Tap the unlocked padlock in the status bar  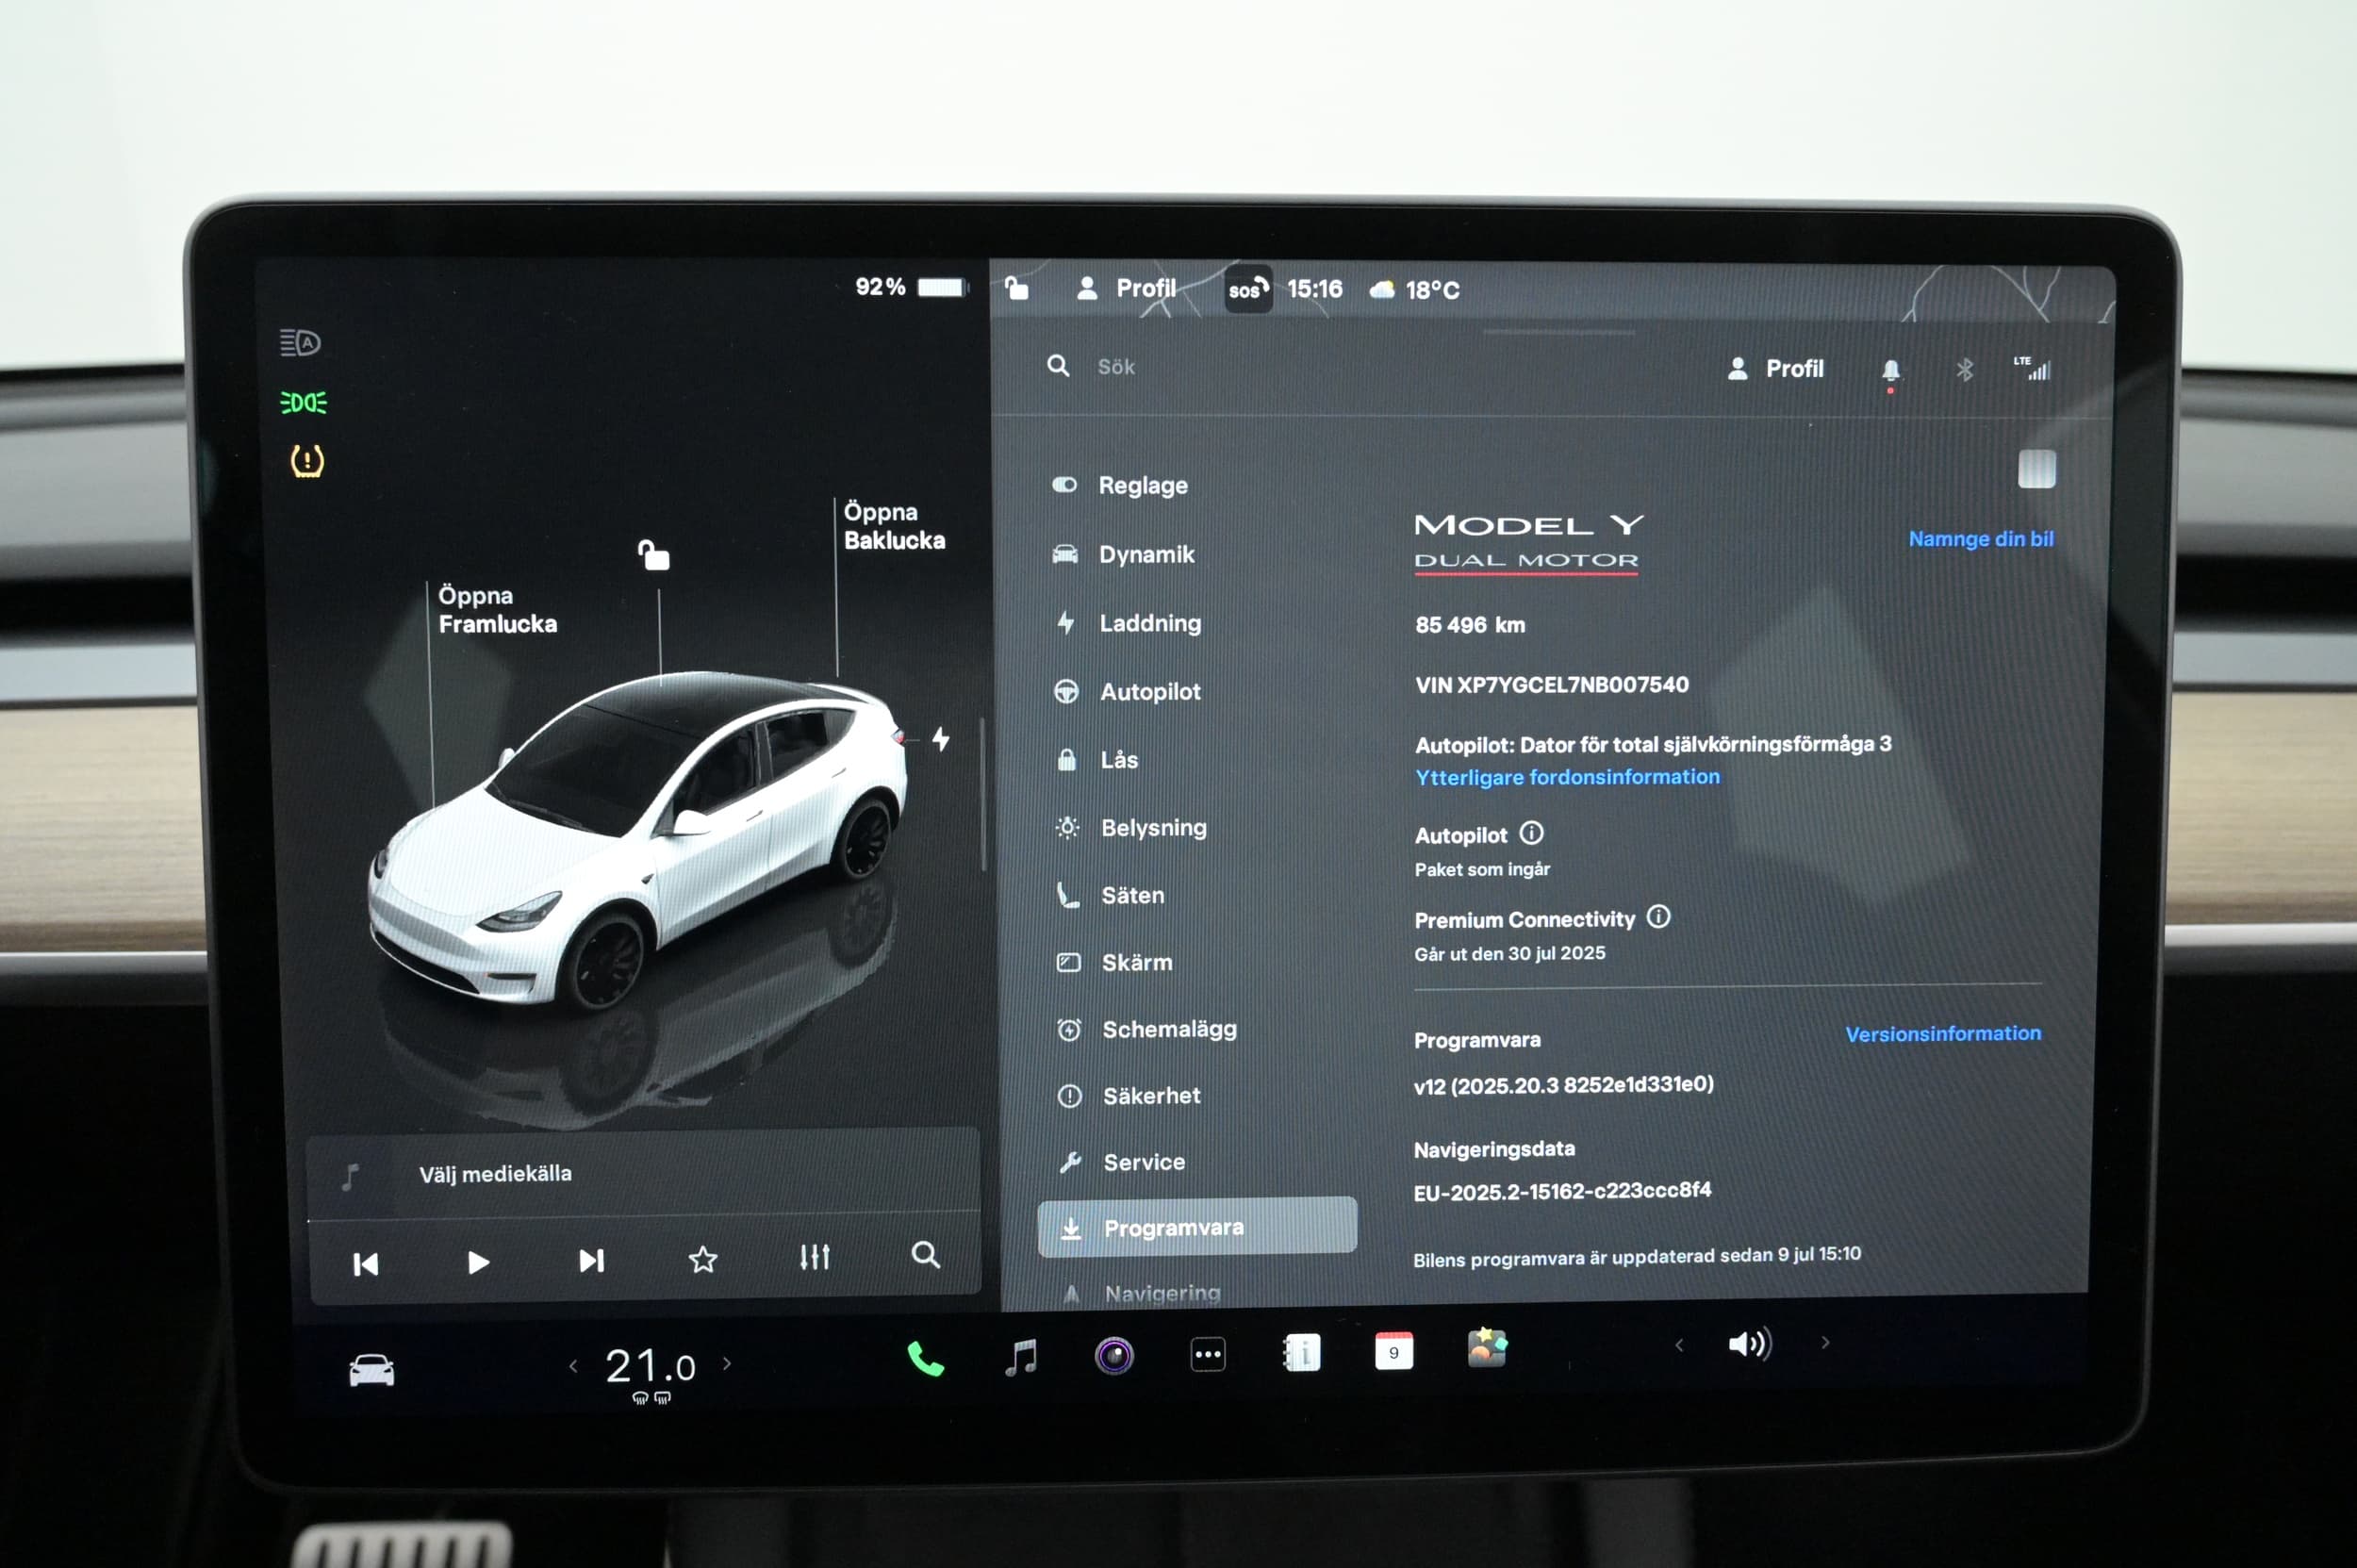1017,288
